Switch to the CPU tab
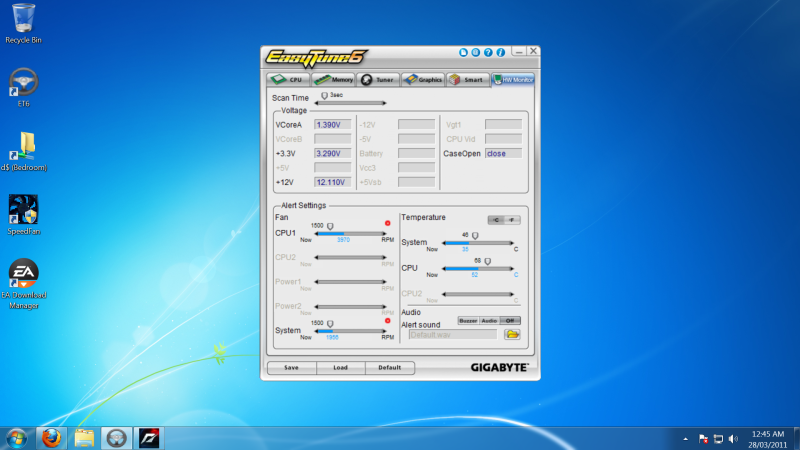The image size is (800, 450). 288,80
